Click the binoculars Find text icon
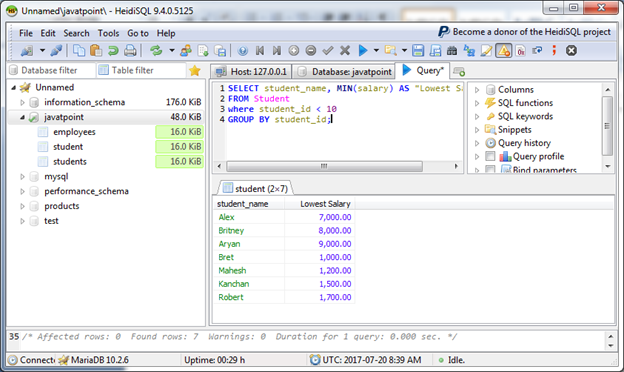Viewport: 624px width, 372px height. click(x=452, y=51)
